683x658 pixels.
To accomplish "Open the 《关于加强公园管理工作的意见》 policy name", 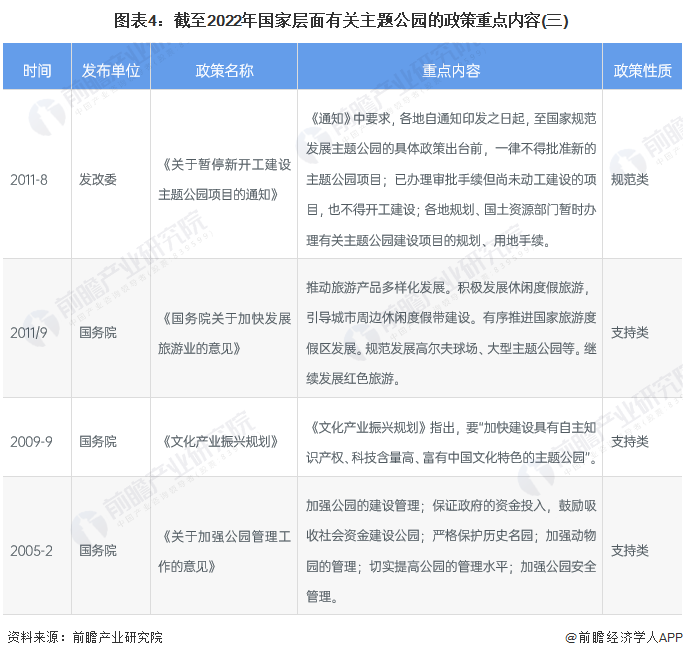I will point(224,551).
